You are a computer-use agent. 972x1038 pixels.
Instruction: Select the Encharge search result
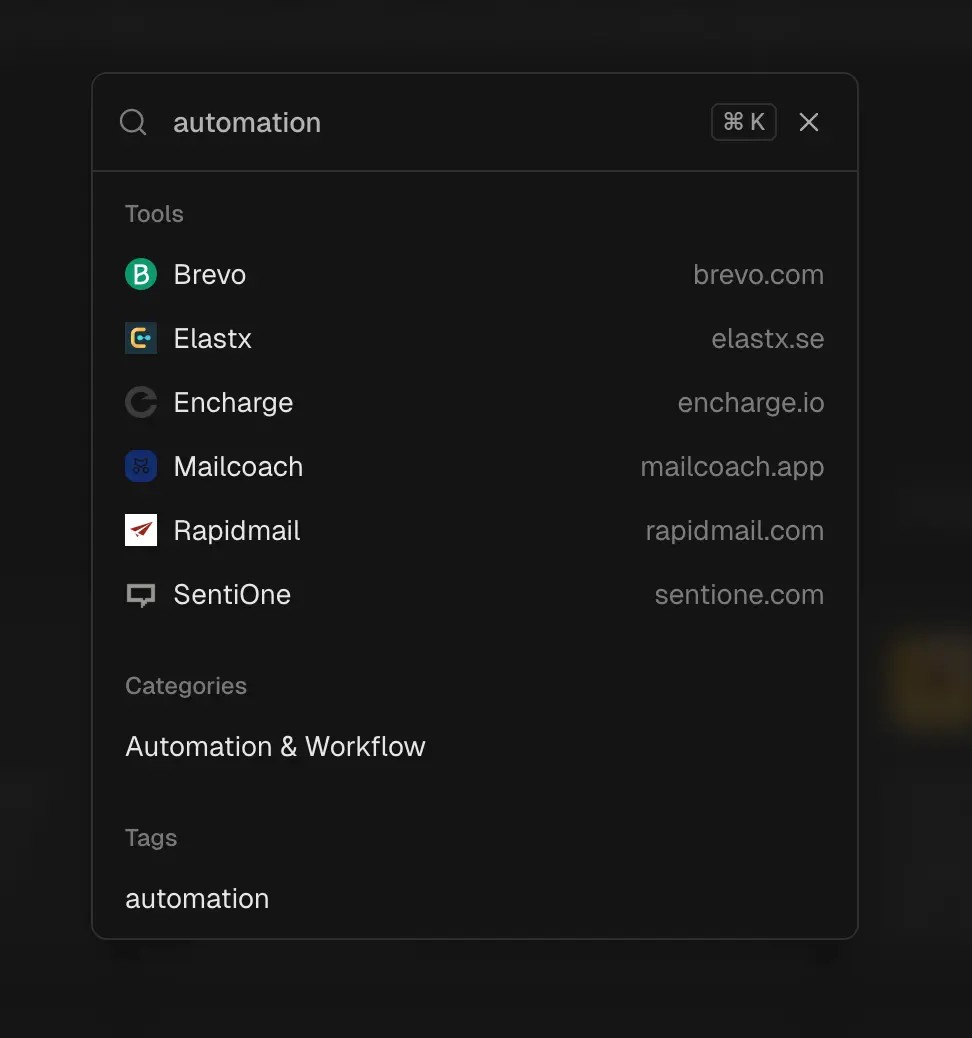233,402
